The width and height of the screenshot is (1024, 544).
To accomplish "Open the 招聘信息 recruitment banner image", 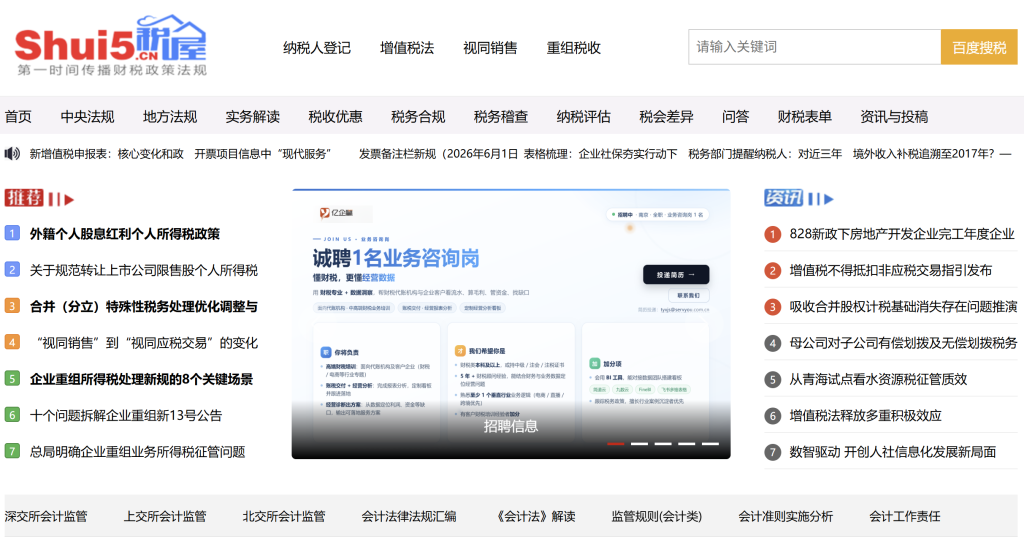I will point(511,324).
